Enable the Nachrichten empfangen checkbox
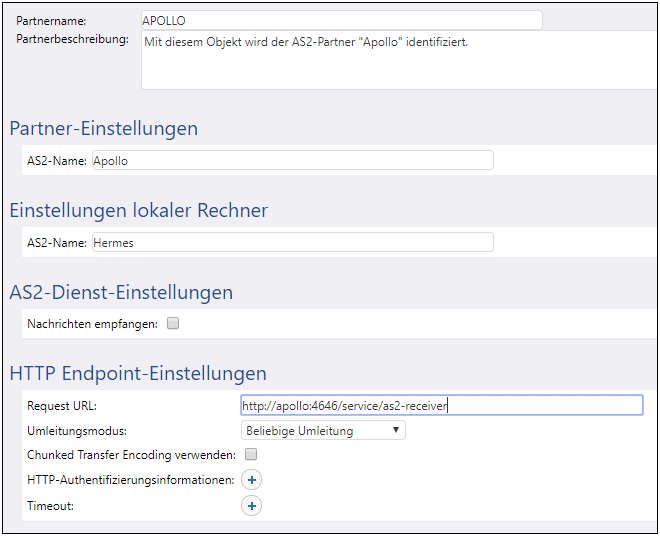 [x=173, y=323]
